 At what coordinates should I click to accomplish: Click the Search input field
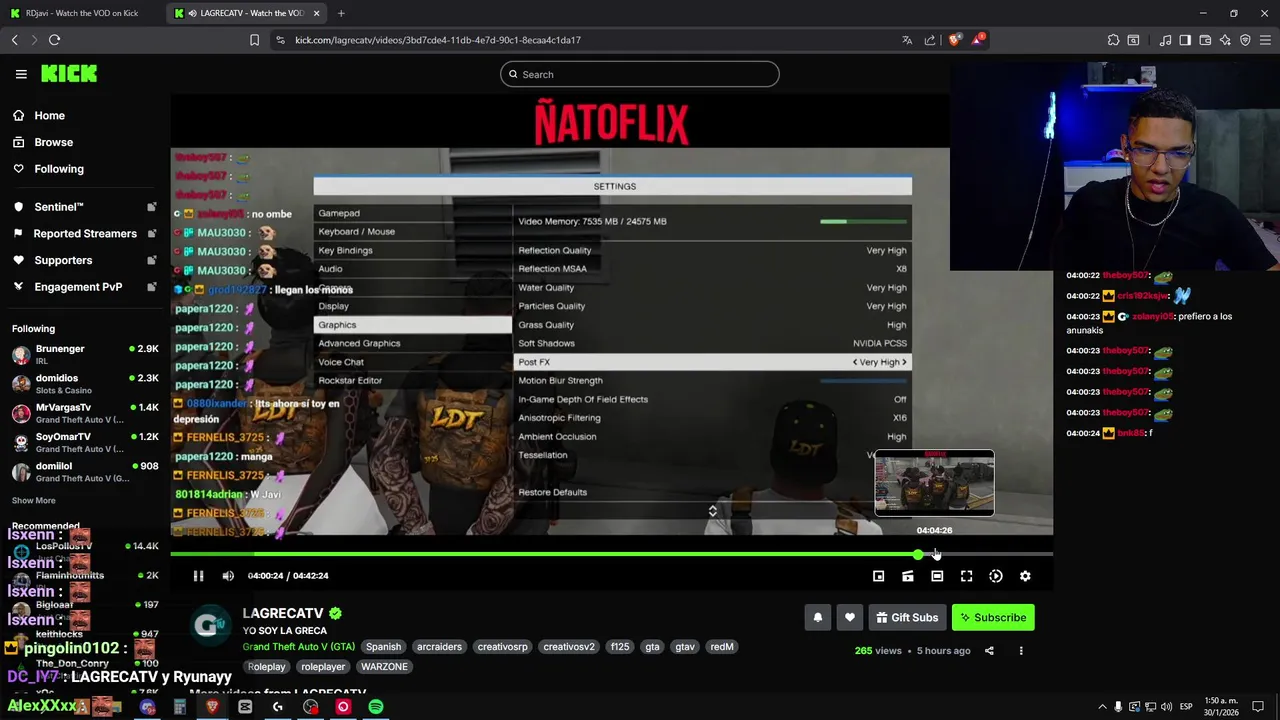(639, 74)
